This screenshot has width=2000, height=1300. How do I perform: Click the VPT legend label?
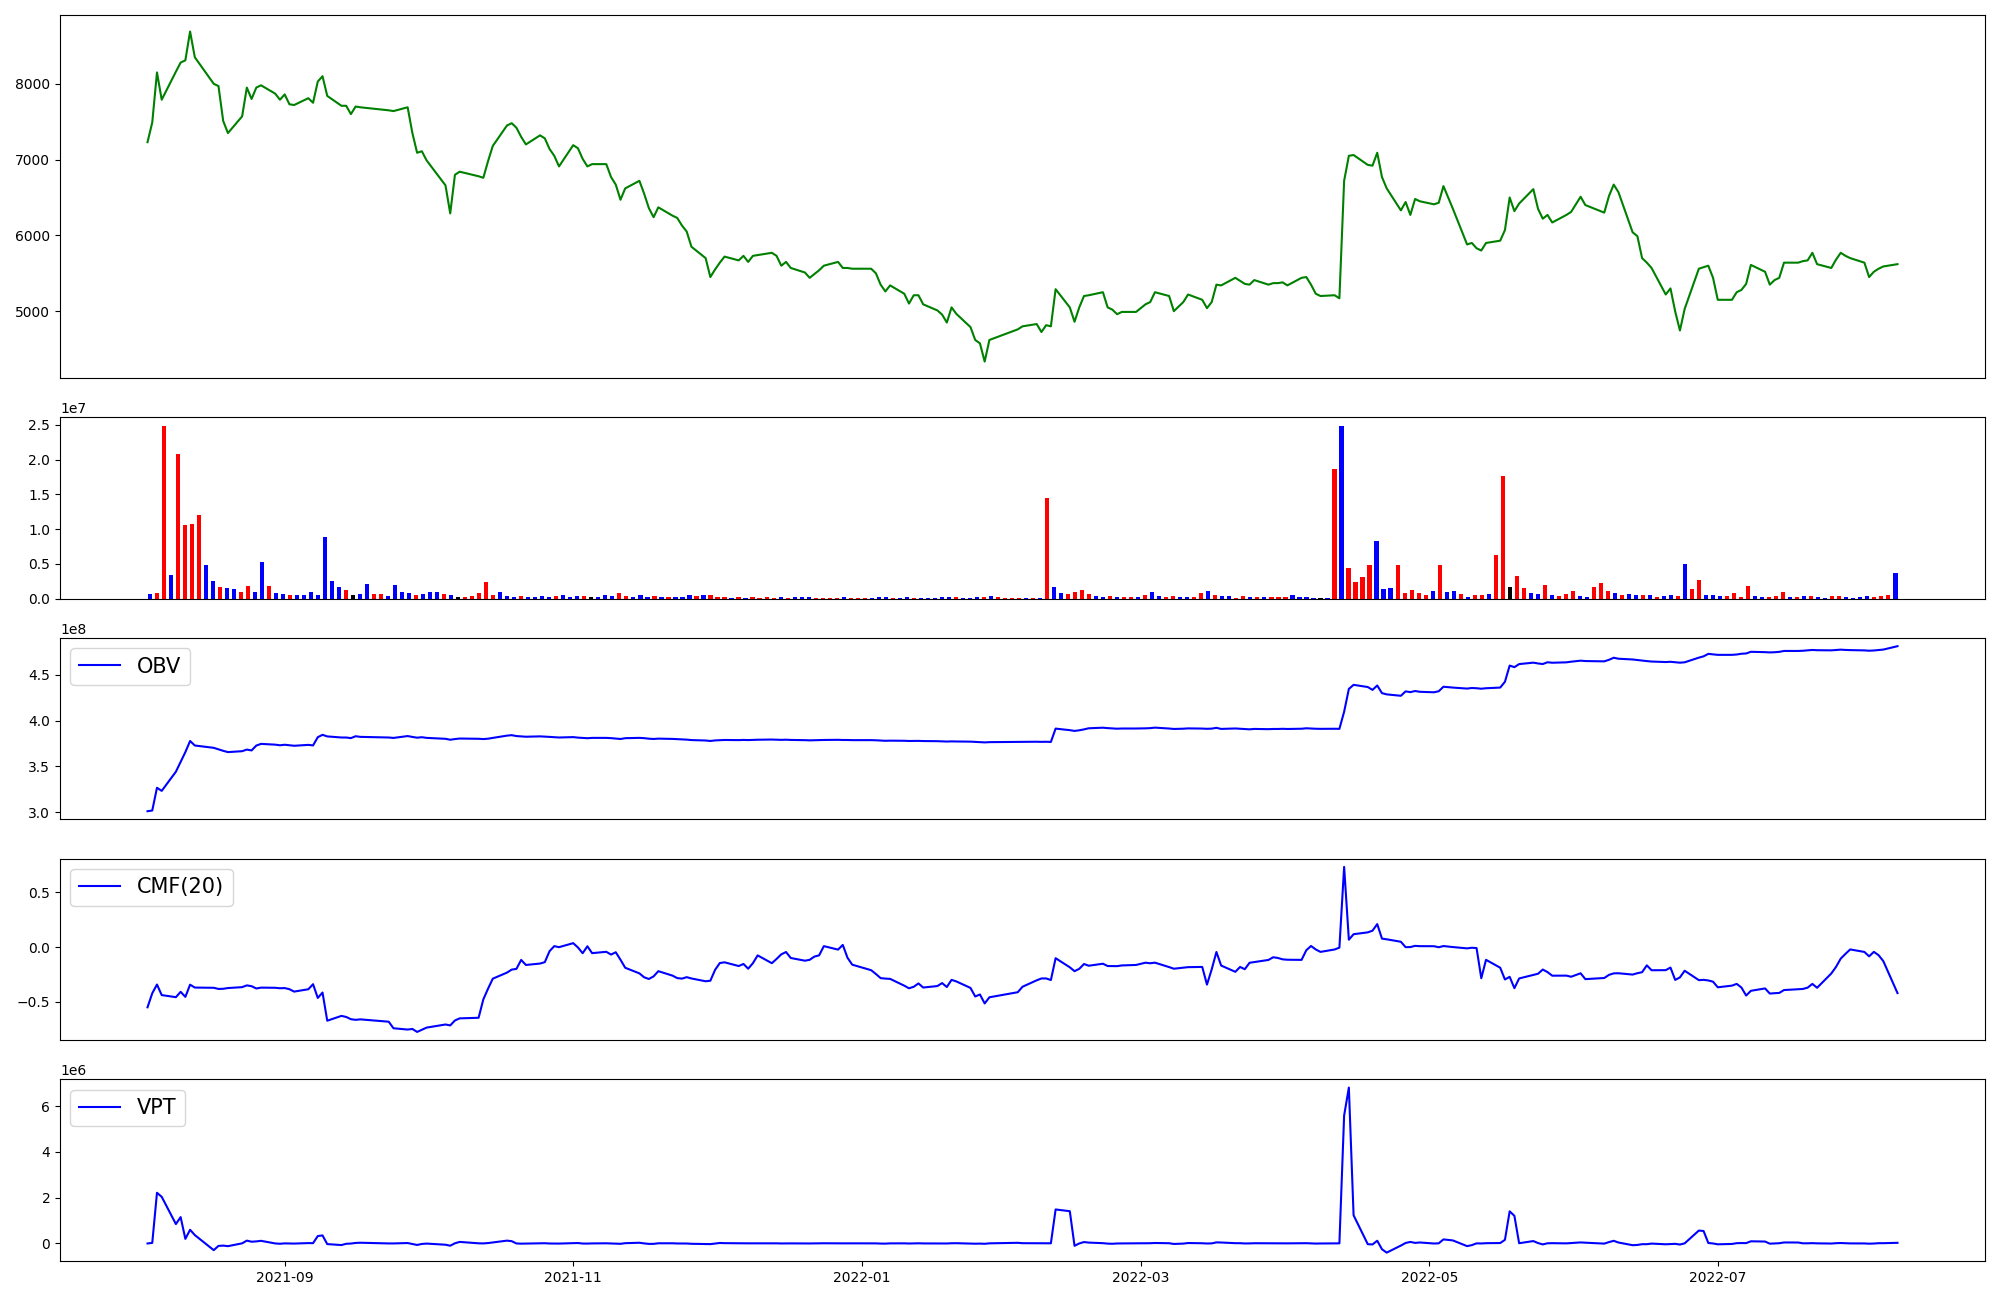point(156,1107)
